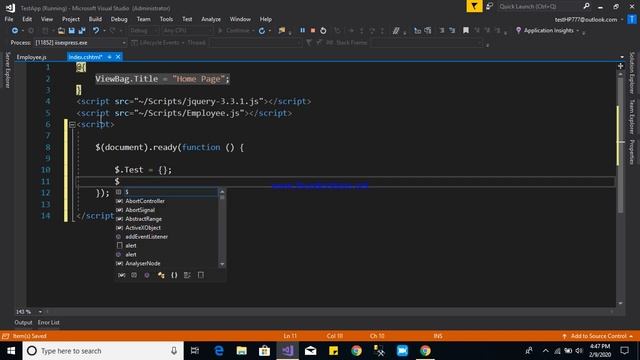Screen dimensions: 640x360
Task: Refresh the browser with the Browser Link icon
Action: [262, 31]
